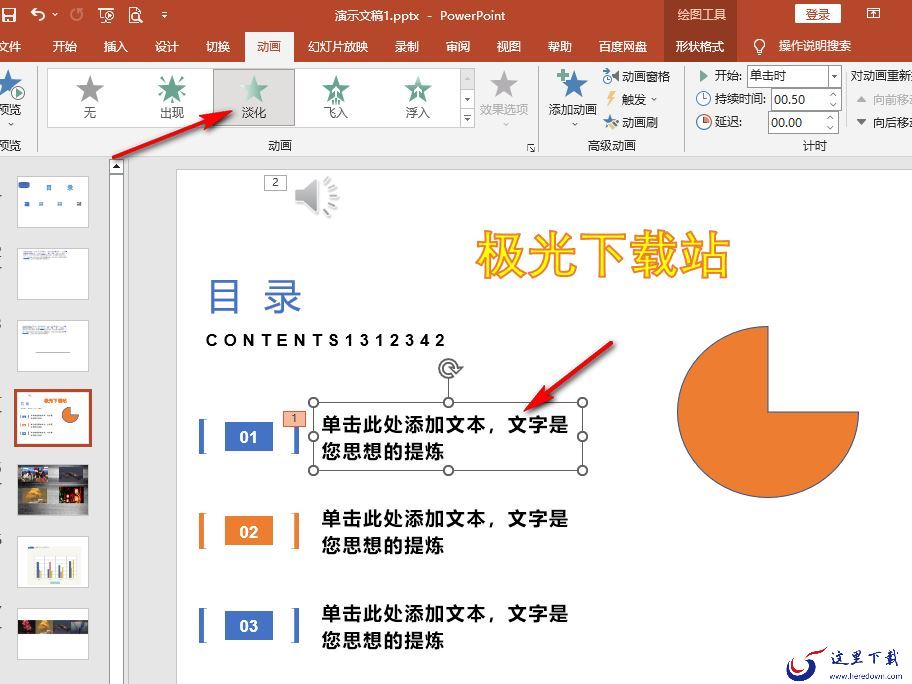This screenshot has height=684, width=912.
Task: Click the blue 03 number box
Action: [248, 625]
